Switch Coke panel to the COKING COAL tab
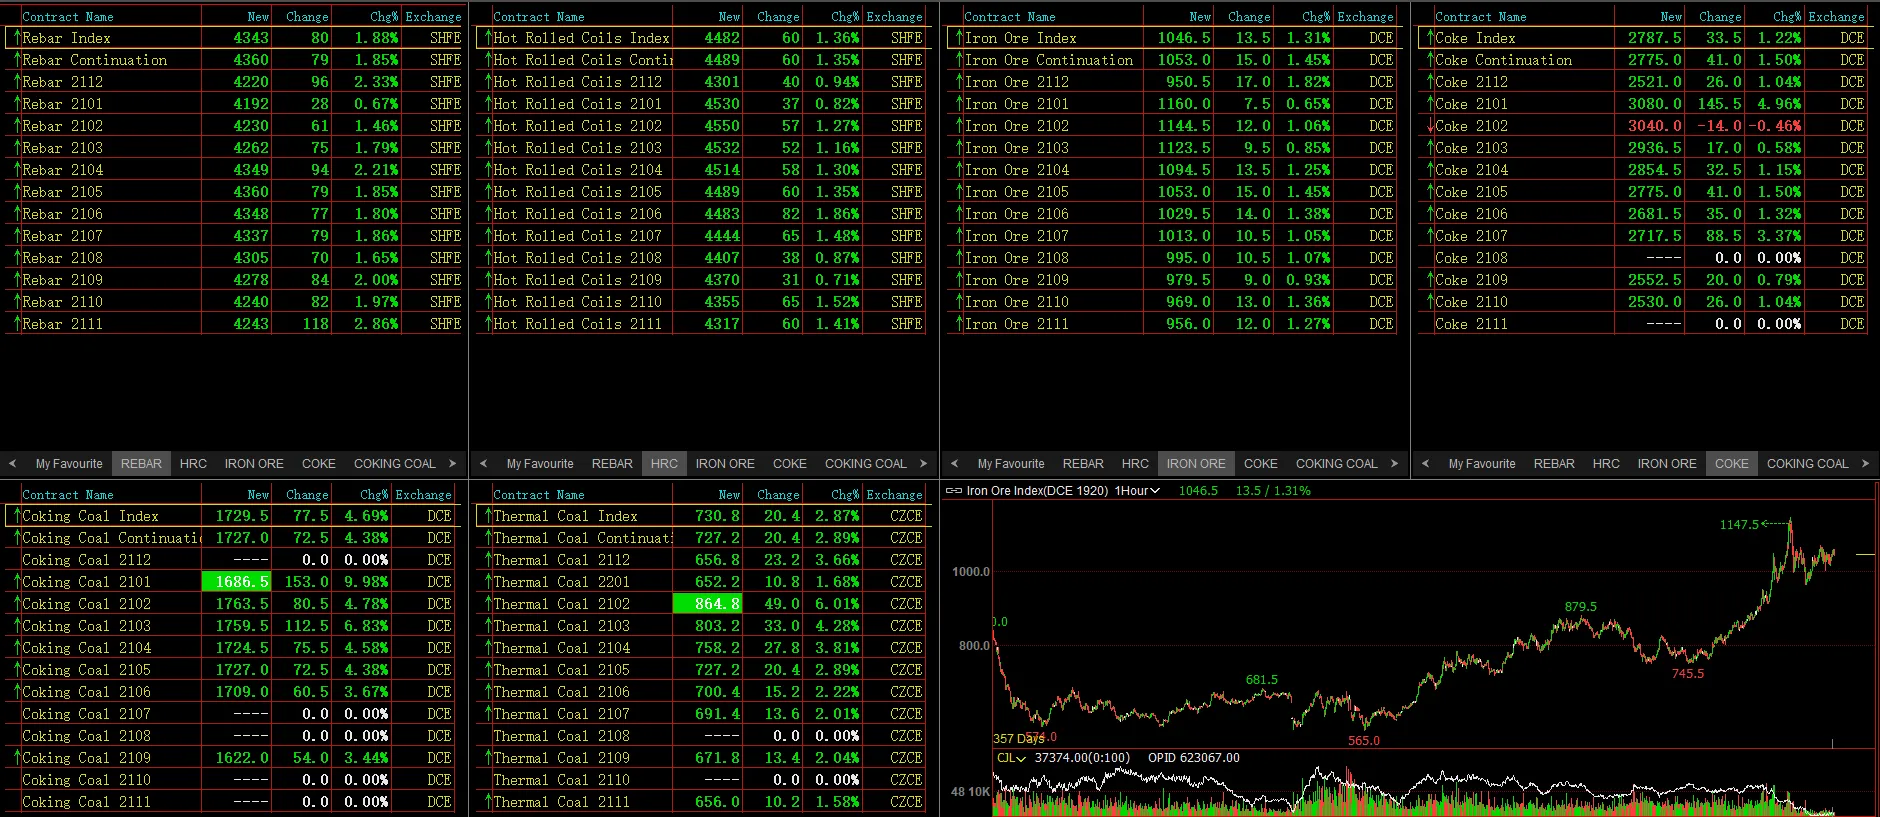The width and height of the screenshot is (1880, 817). coord(1808,464)
